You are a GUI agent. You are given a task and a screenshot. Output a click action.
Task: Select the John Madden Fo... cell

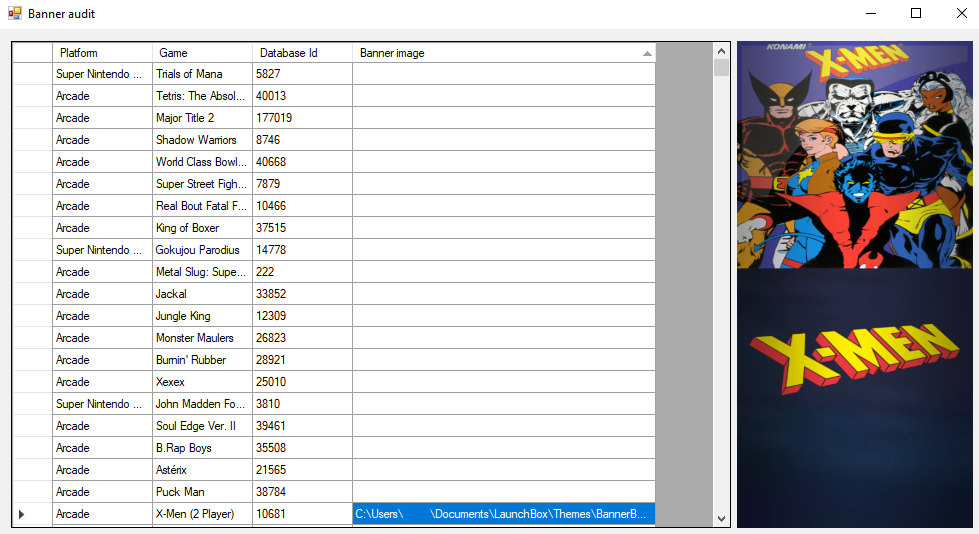202,404
